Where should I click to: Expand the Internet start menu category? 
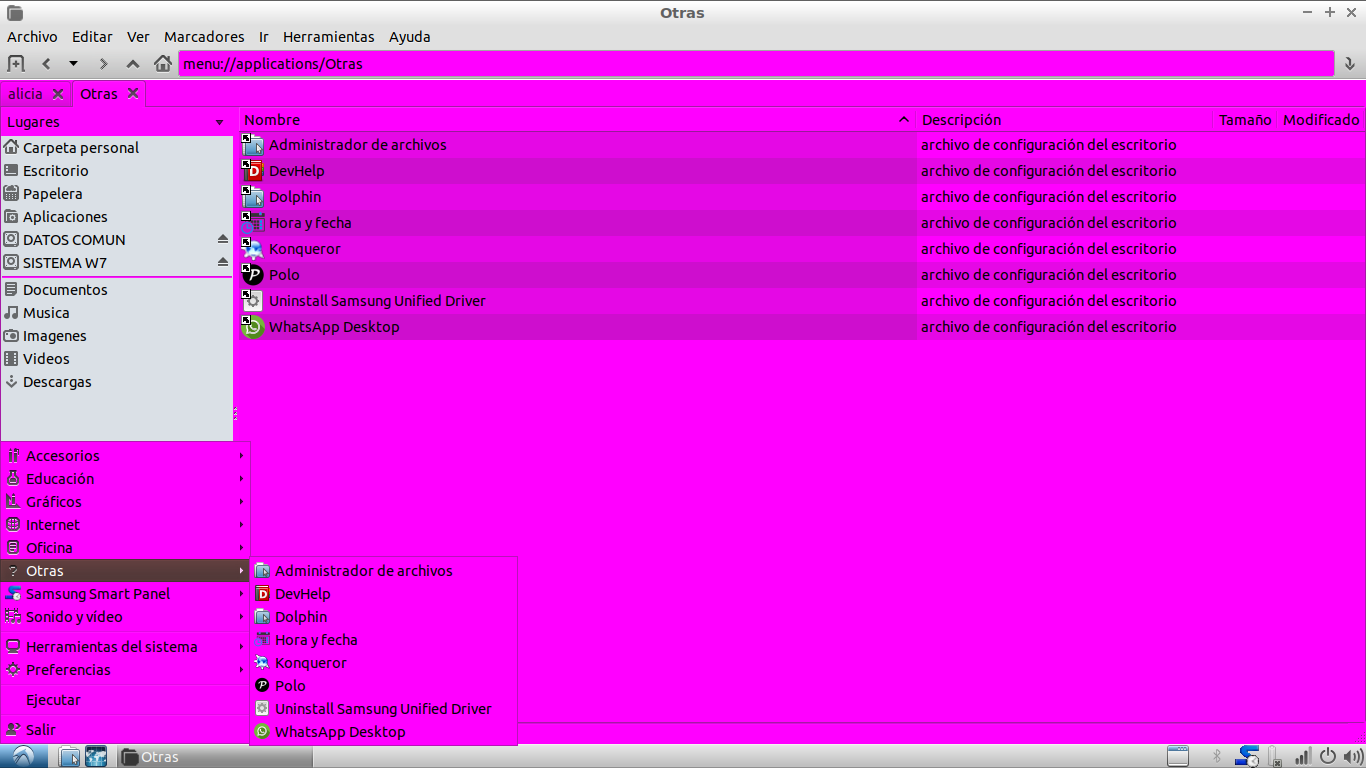125,525
